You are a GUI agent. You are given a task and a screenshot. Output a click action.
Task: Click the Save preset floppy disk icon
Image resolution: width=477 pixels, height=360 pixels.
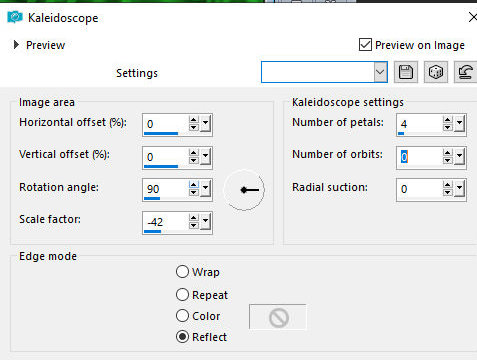coord(406,72)
